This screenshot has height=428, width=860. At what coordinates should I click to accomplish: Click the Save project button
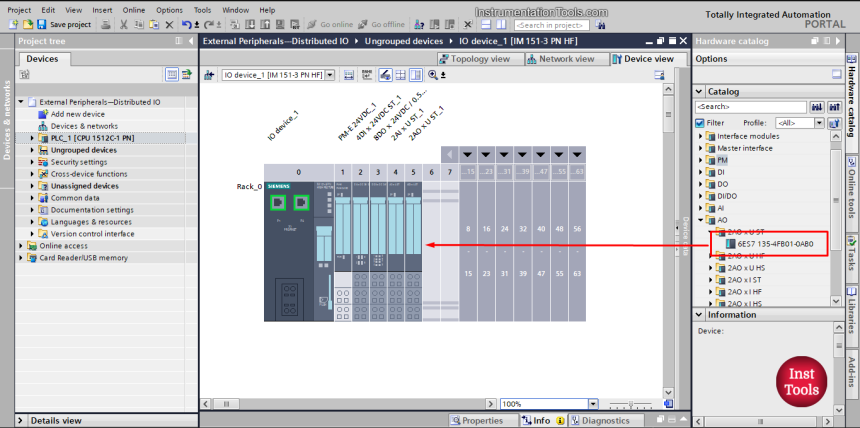pyautogui.click(x=64, y=24)
